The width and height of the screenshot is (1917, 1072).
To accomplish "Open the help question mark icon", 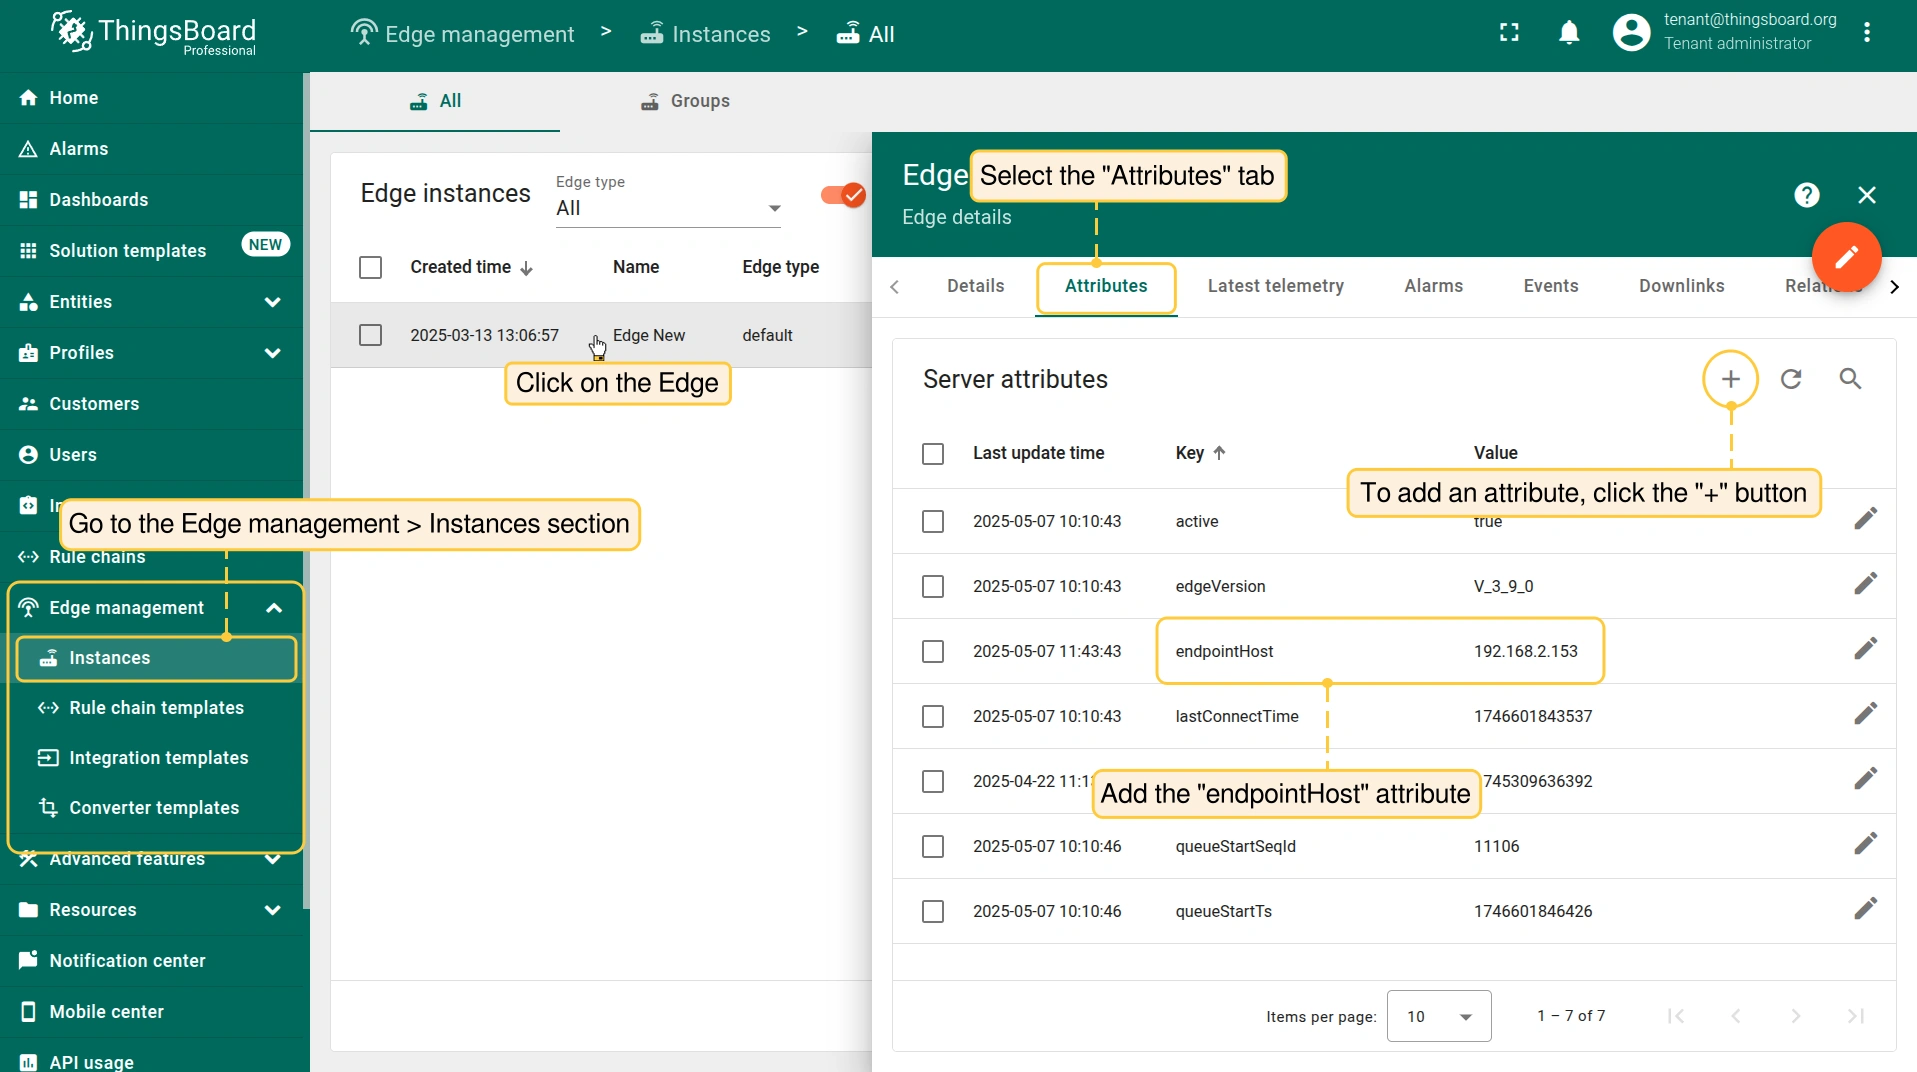I will (x=1806, y=195).
